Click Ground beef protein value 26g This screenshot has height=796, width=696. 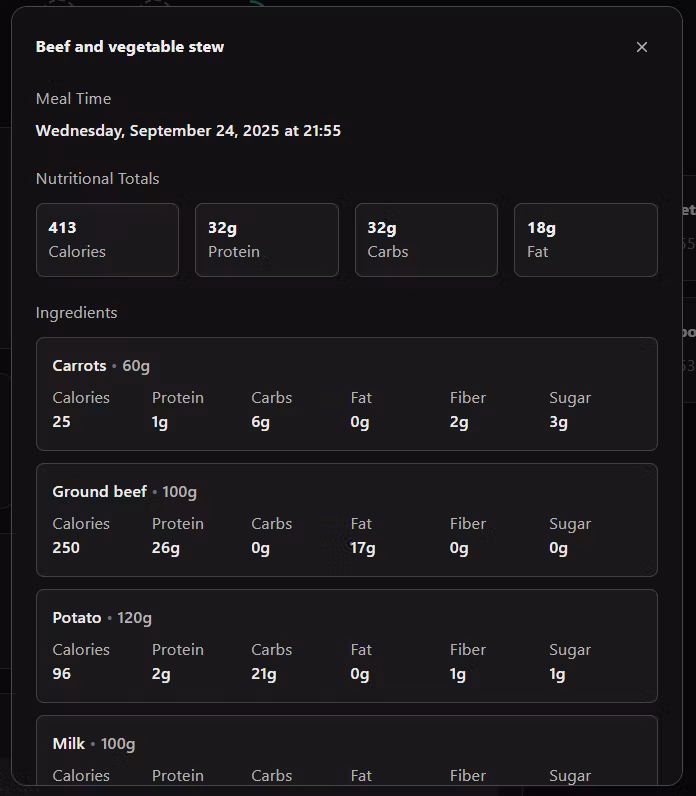[x=166, y=548]
